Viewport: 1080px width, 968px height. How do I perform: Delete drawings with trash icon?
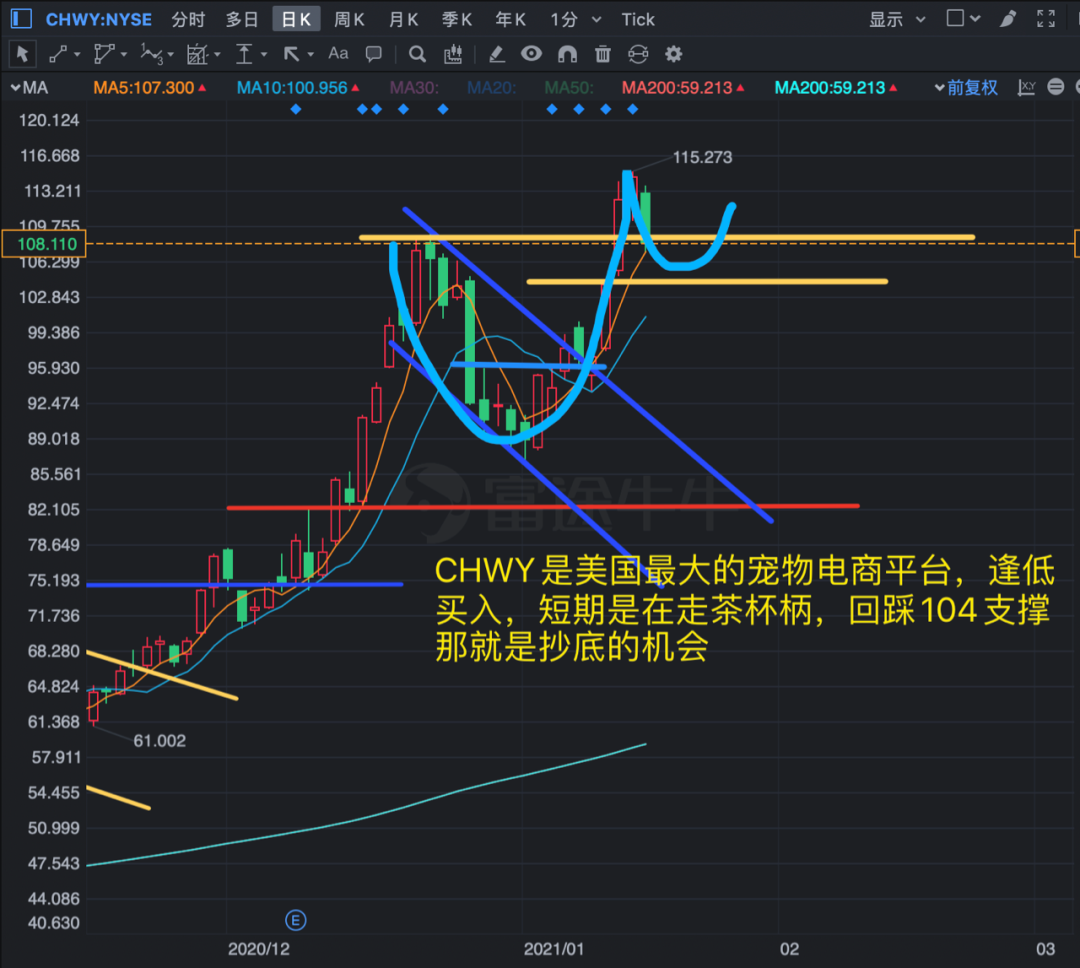coord(603,54)
